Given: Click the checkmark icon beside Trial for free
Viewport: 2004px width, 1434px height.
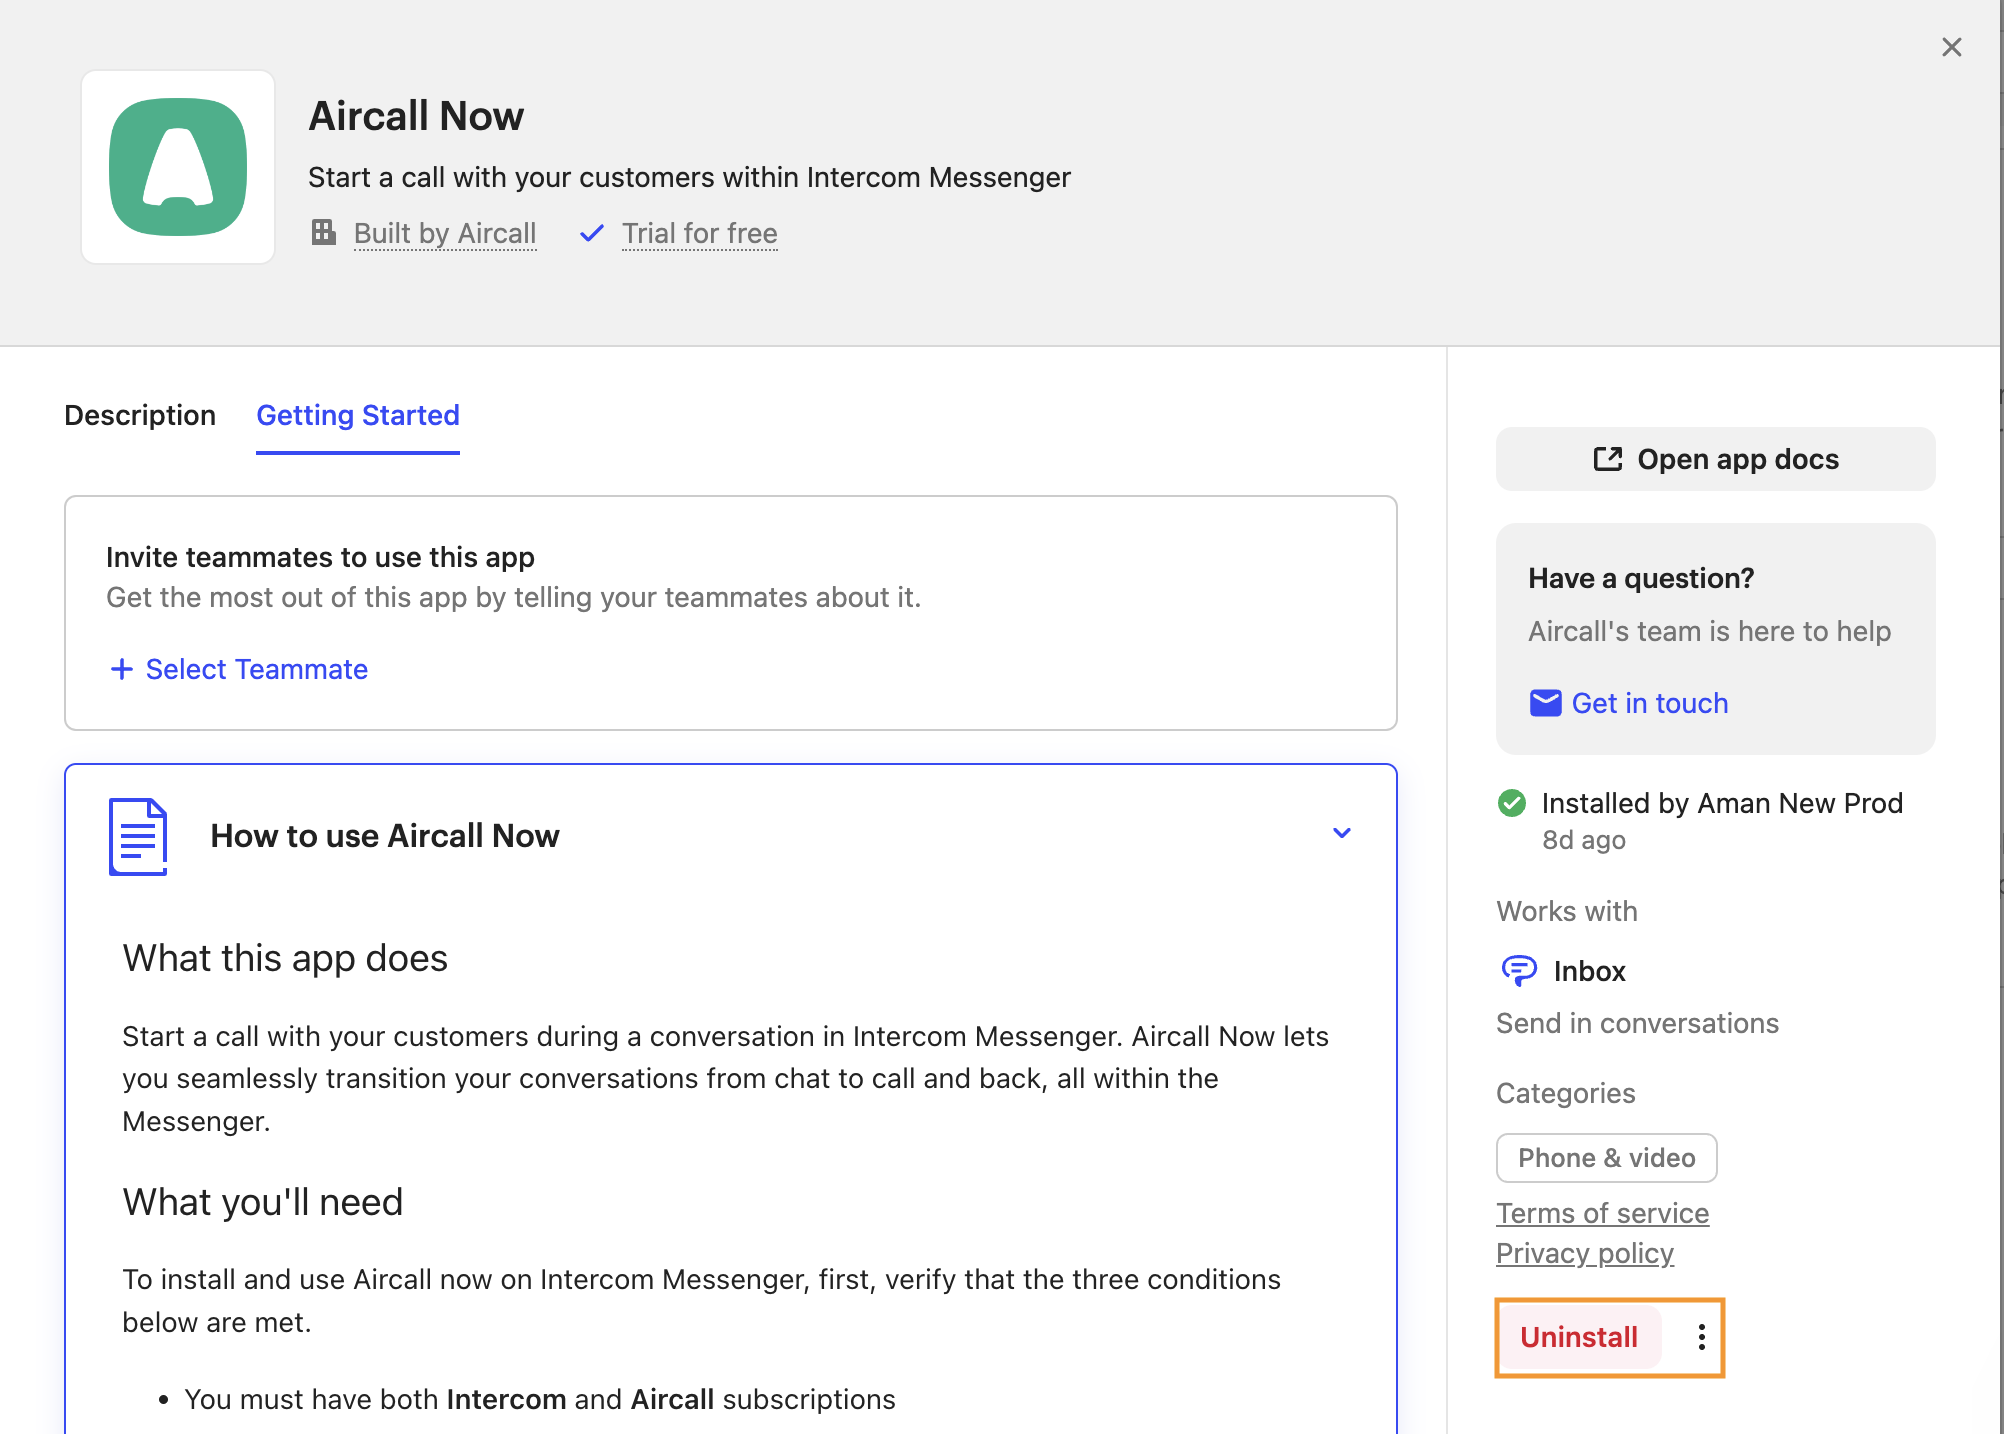Looking at the screenshot, I should 592,233.
